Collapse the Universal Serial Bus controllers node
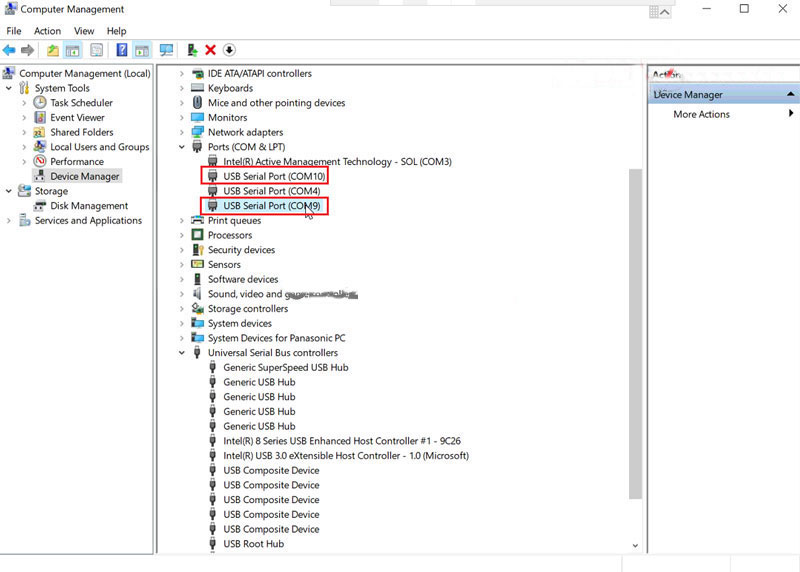800x572 pixels. coord(182,353)
